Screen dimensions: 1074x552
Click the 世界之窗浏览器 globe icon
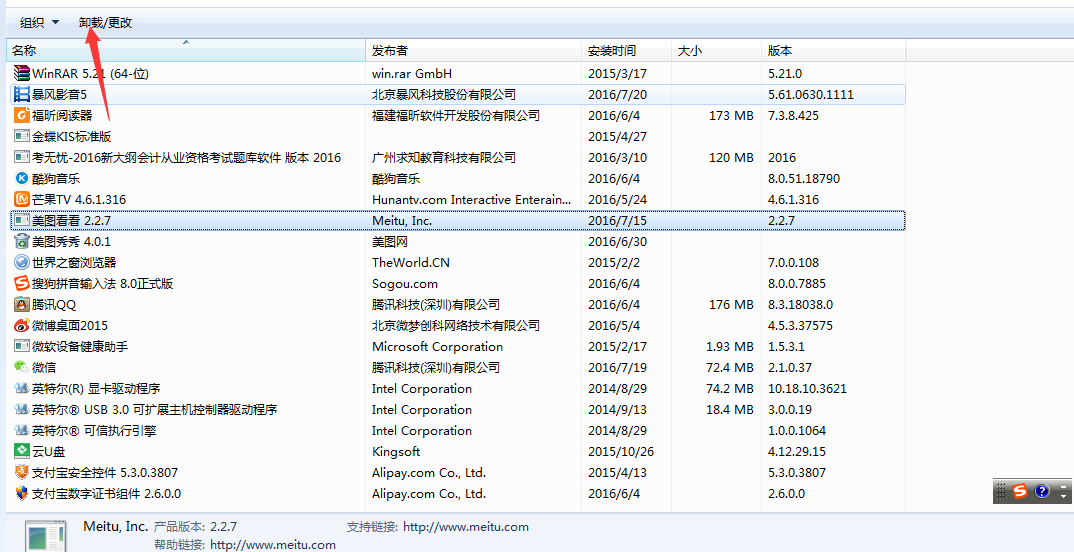click(x=22, y=262)
